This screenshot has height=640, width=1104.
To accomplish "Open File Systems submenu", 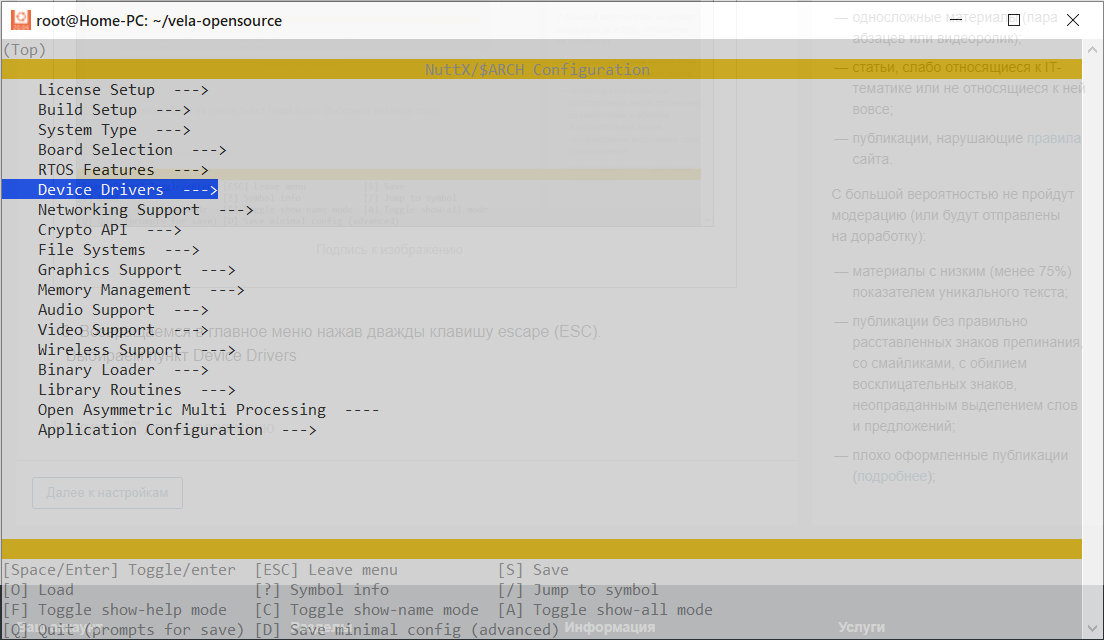I will [x=119, y=250].
